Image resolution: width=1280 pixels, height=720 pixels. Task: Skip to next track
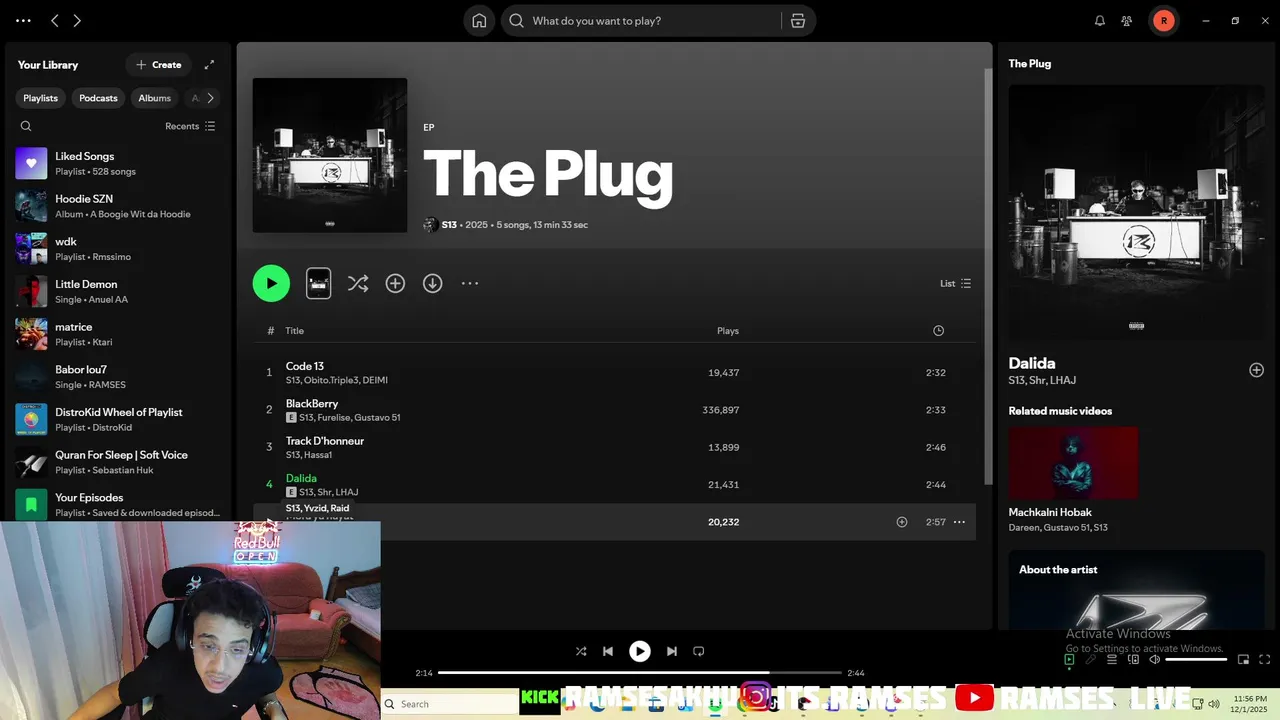pos(672,651)
